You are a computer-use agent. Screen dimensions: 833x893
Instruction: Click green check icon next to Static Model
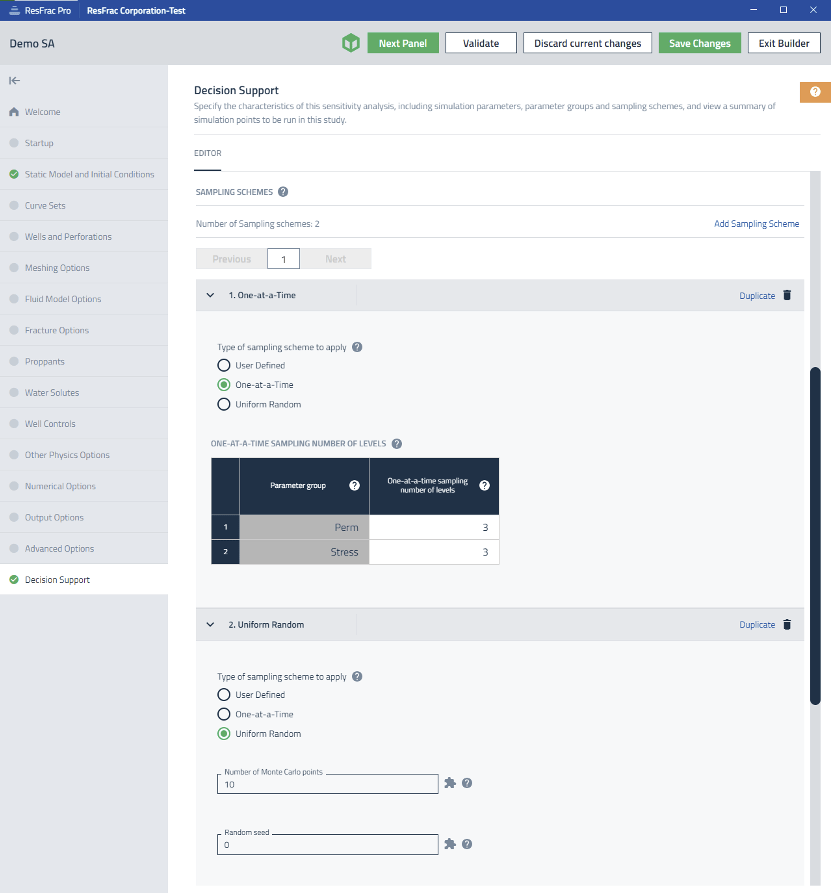[14, 174]
